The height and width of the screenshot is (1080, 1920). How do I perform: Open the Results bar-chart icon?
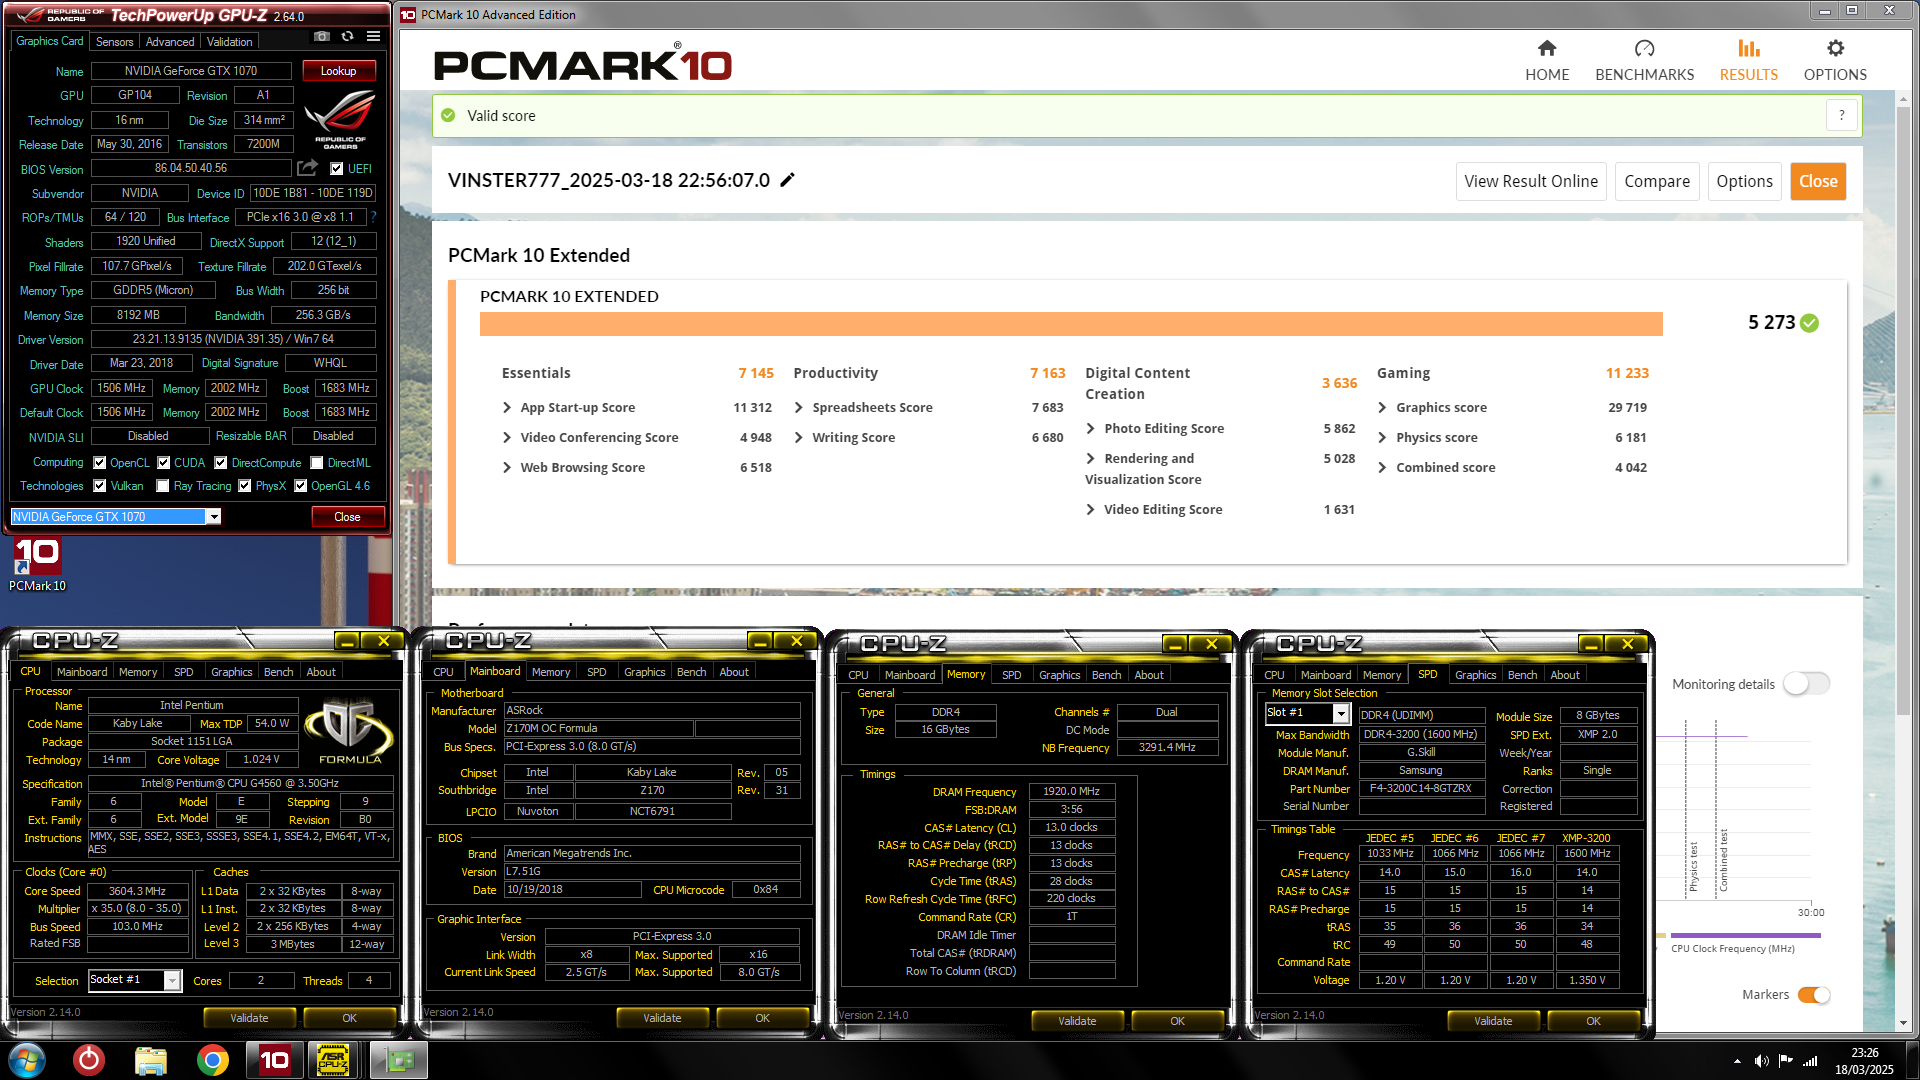click(x=1748, y=48)
